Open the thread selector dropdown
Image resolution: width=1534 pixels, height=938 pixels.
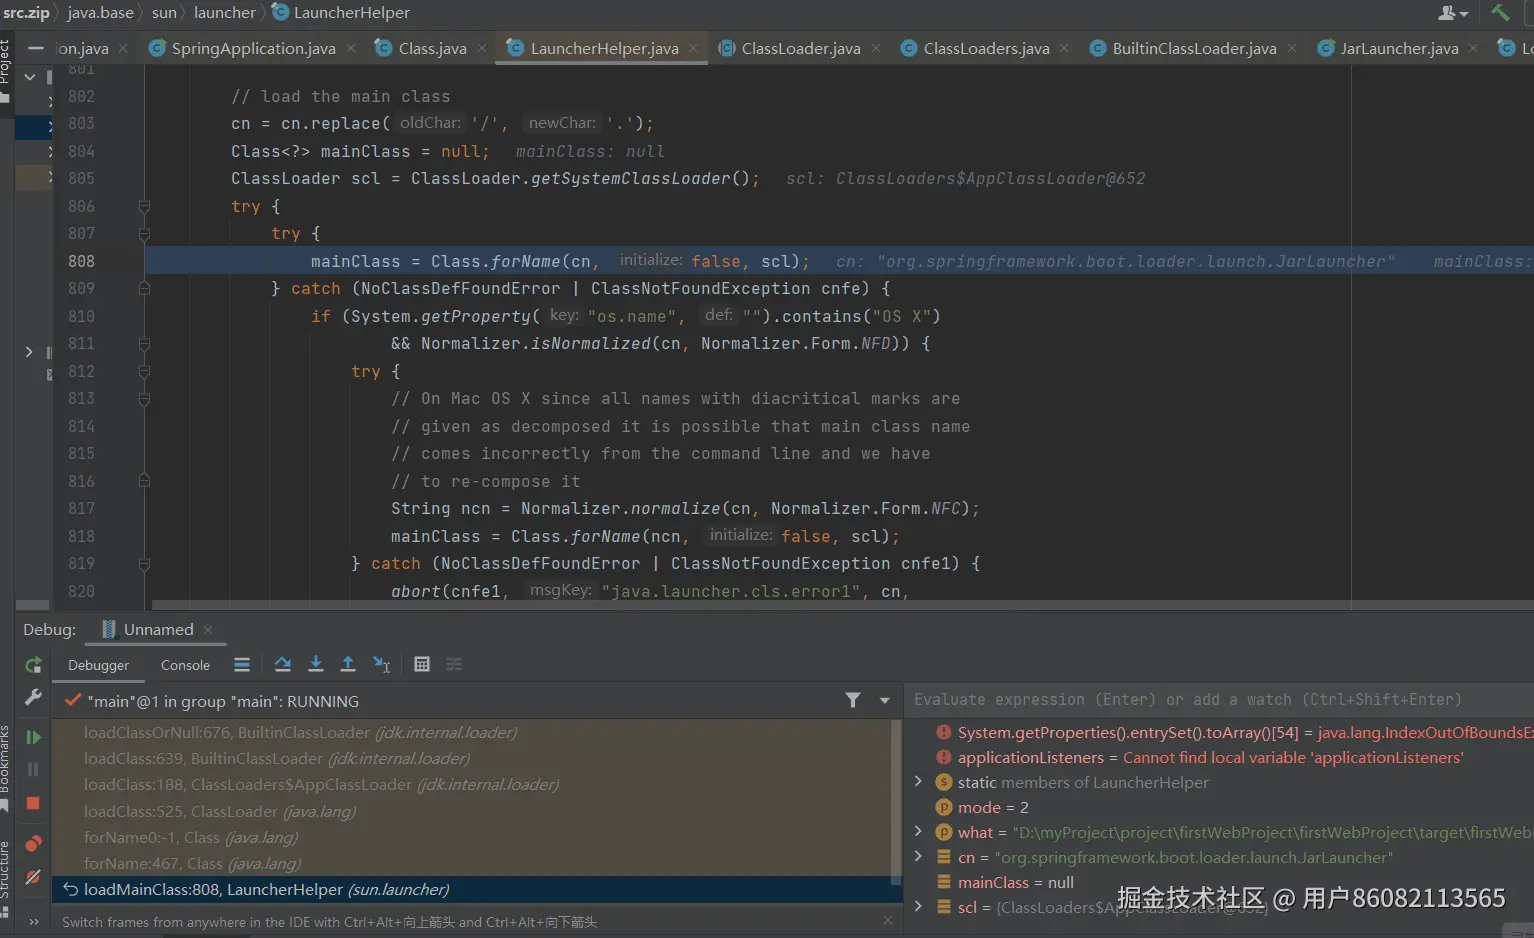coord(885,700)
